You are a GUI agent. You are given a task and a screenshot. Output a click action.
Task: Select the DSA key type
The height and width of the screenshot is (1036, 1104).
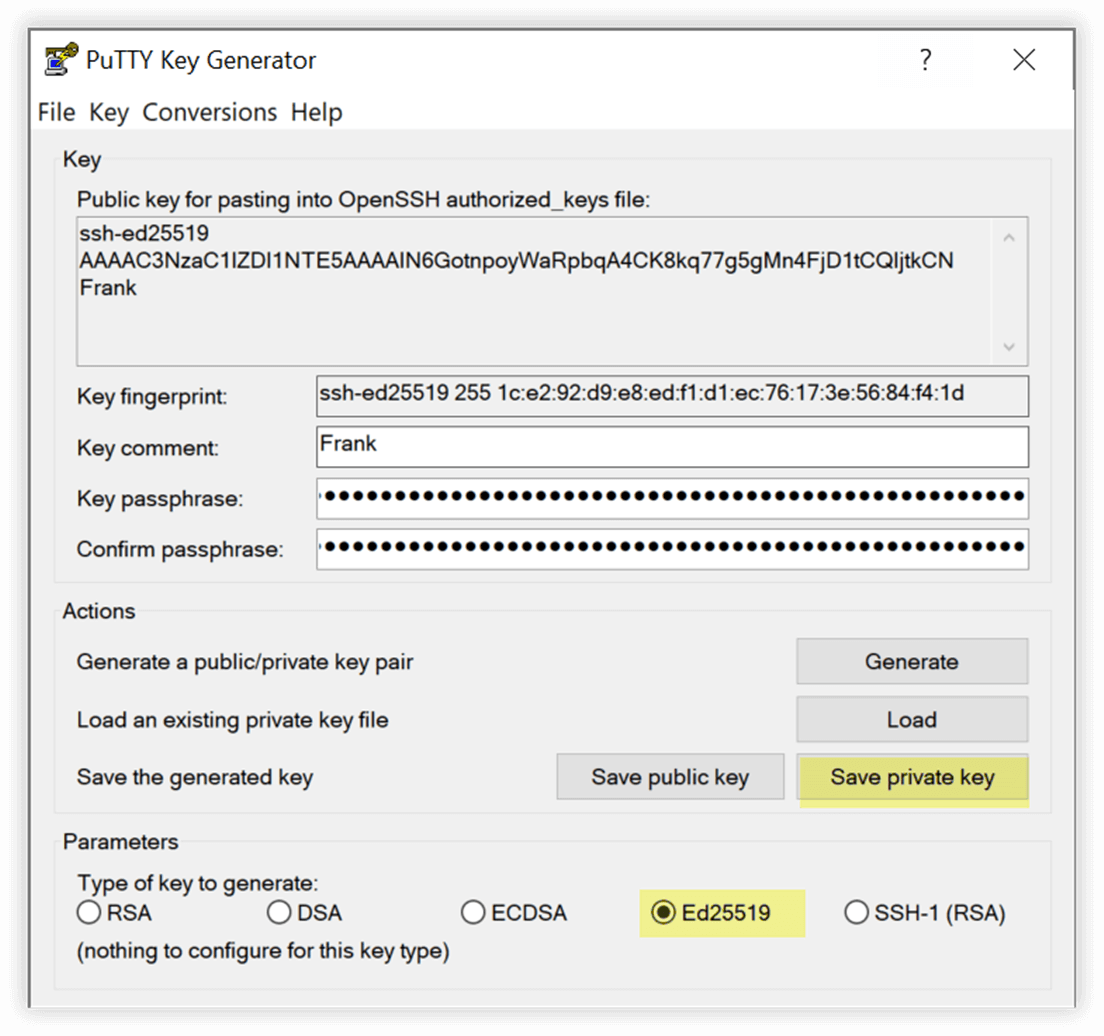[280, 912]
